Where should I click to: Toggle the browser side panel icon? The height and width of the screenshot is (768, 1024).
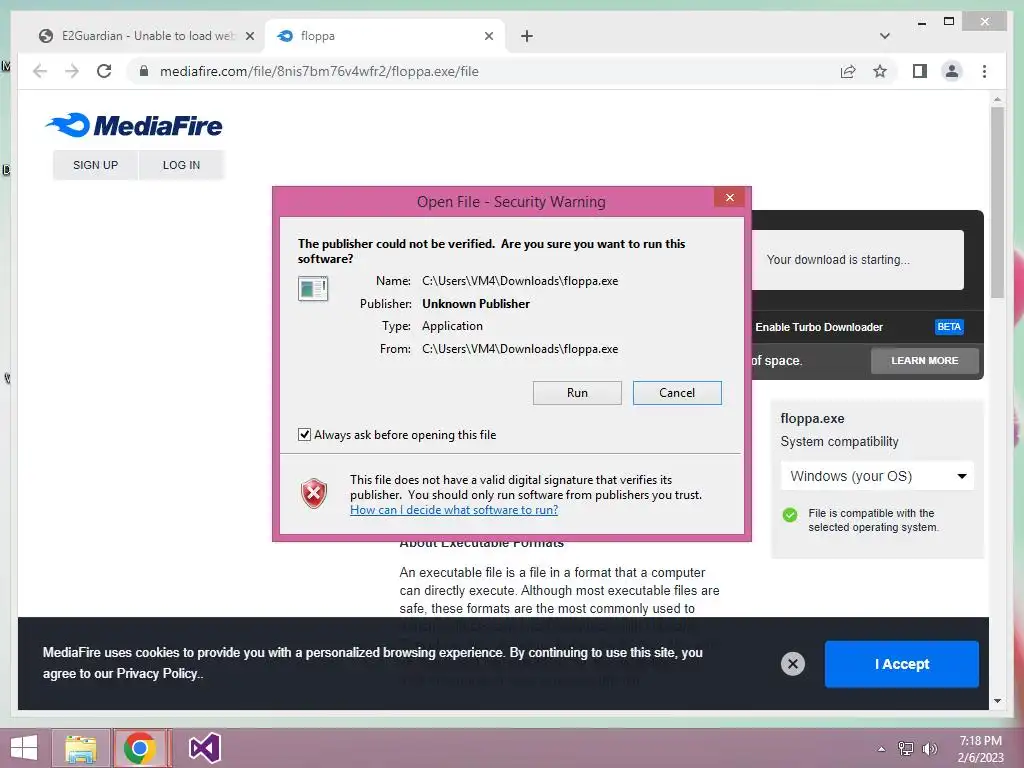click(920, 71)
